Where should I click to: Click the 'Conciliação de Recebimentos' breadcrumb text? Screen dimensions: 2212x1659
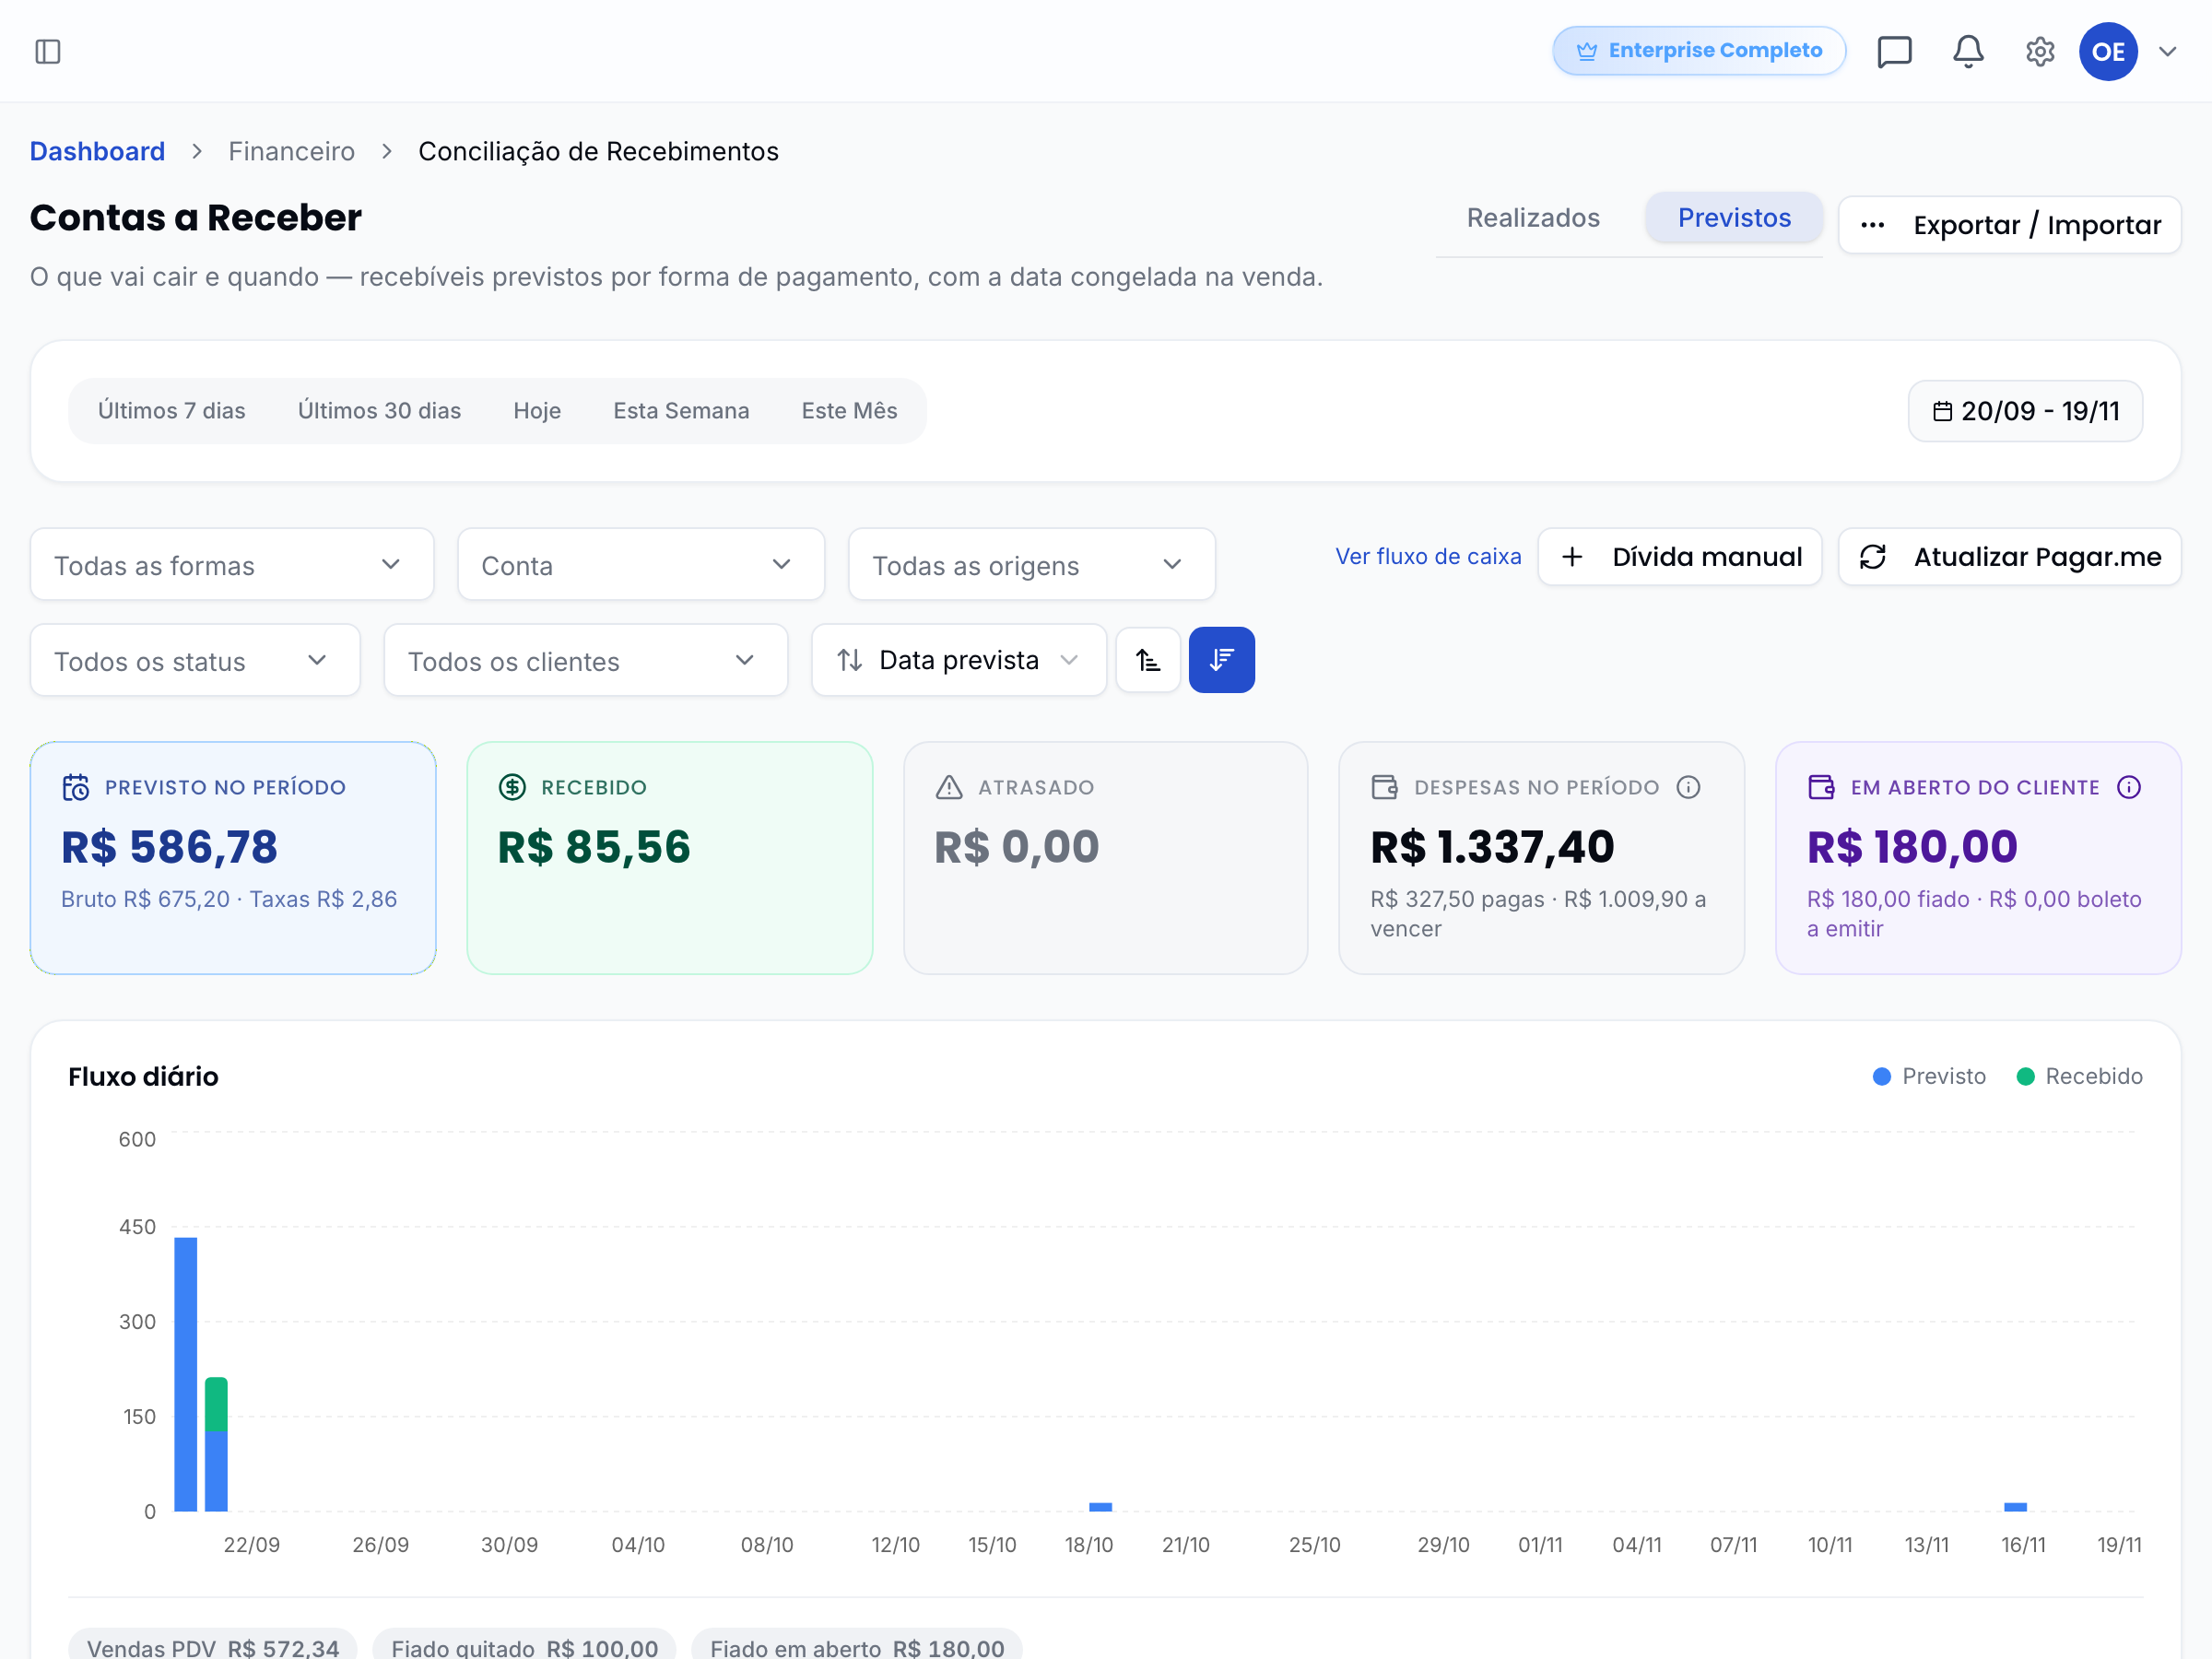point(598,151)
